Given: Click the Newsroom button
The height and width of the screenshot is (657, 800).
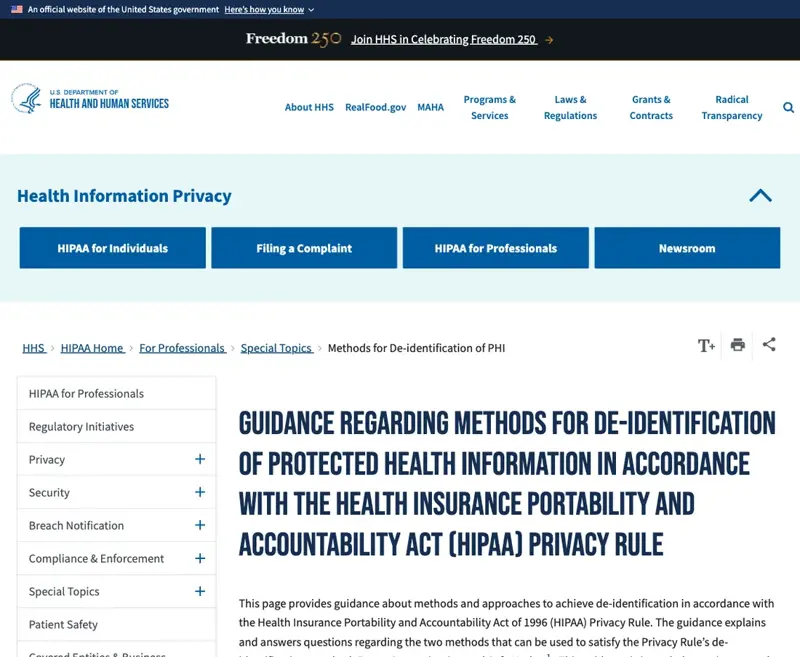Looking at the screenshot, I should (x=687, y=248).
